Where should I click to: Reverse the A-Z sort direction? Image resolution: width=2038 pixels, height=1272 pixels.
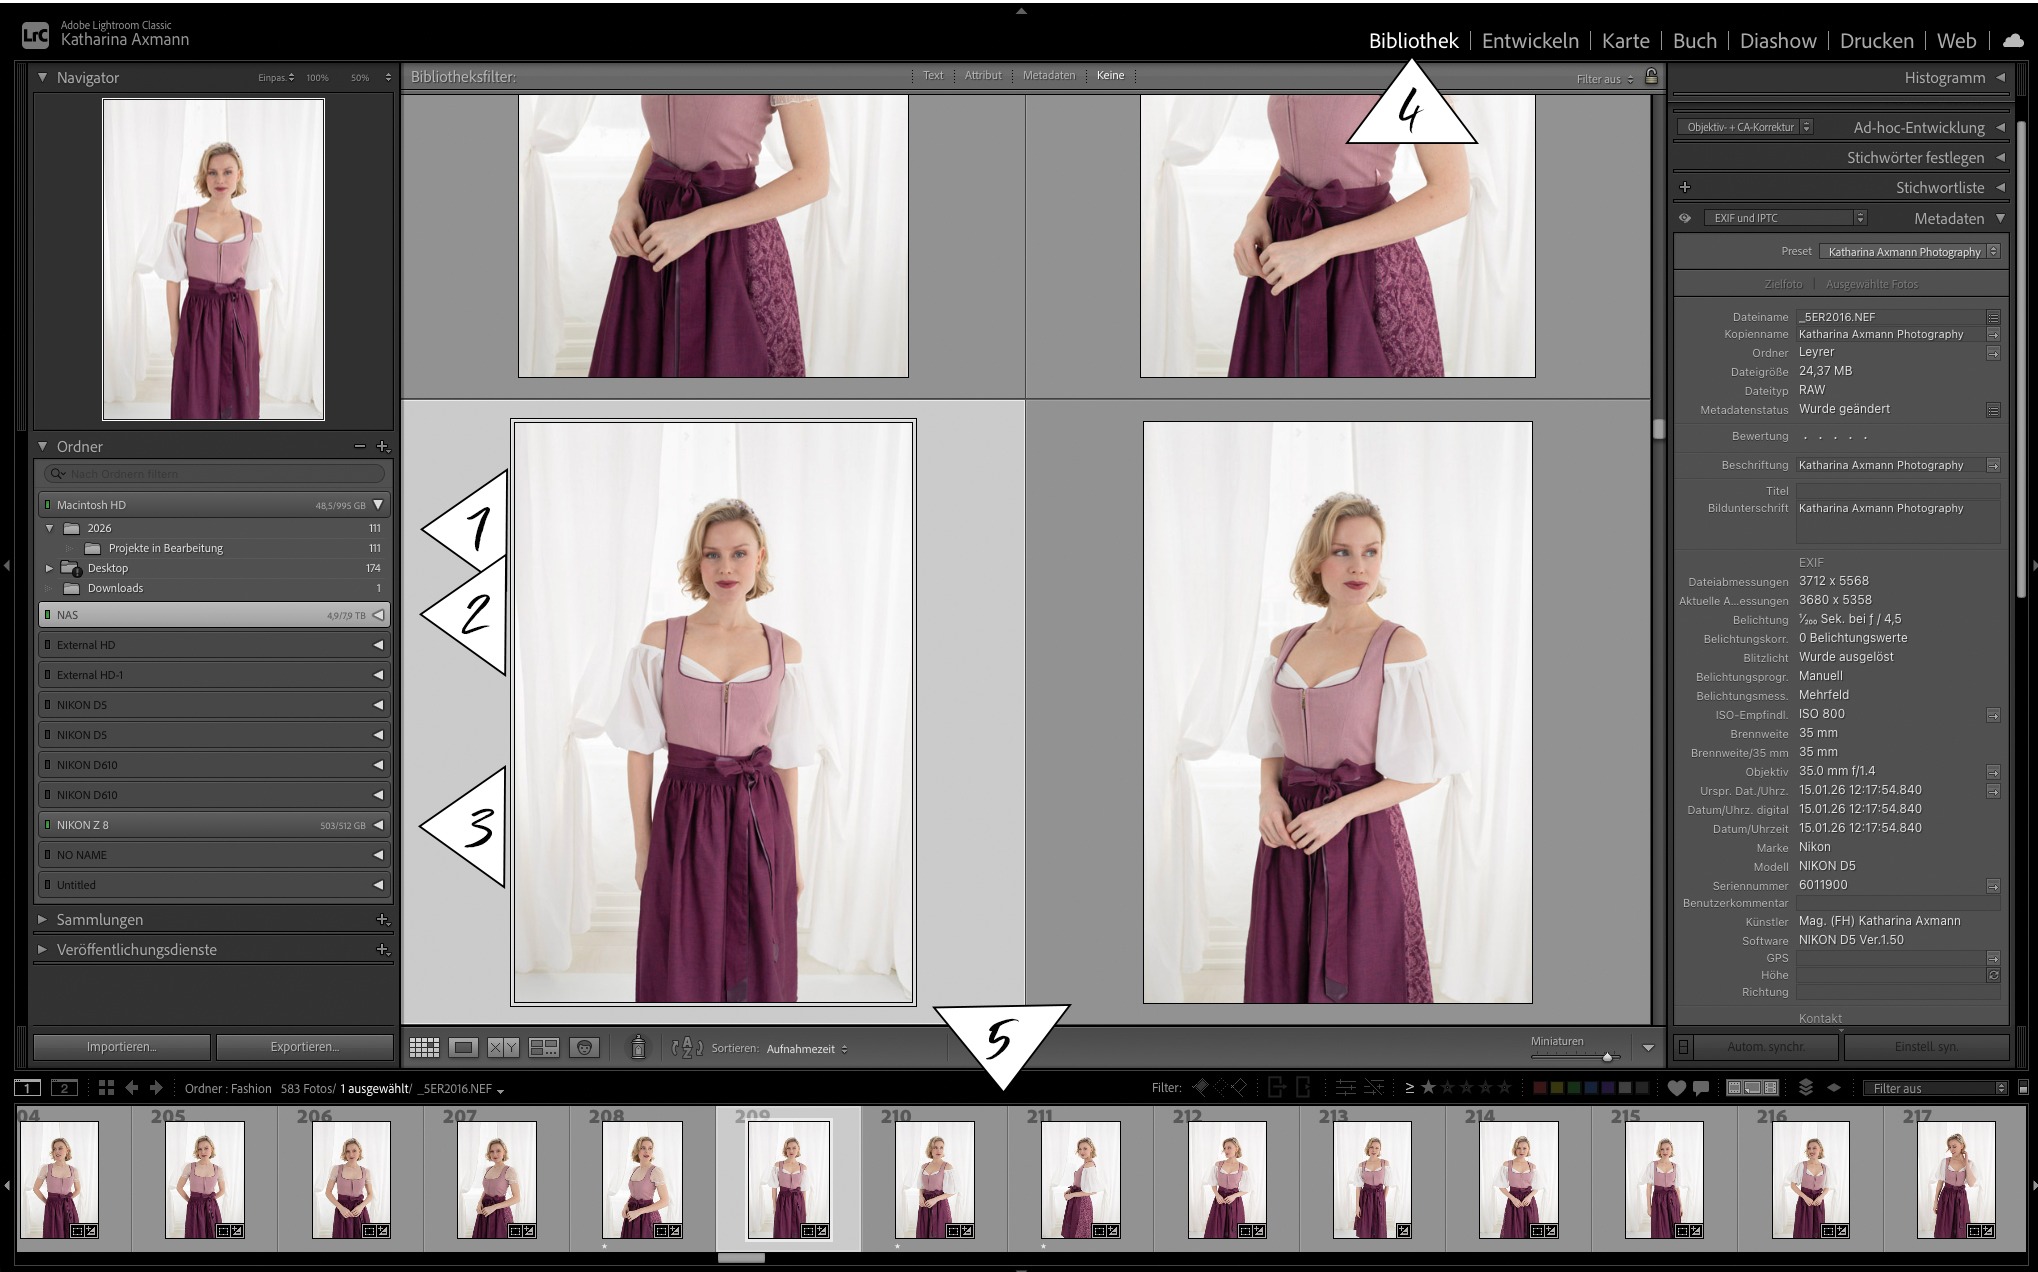687,1048
